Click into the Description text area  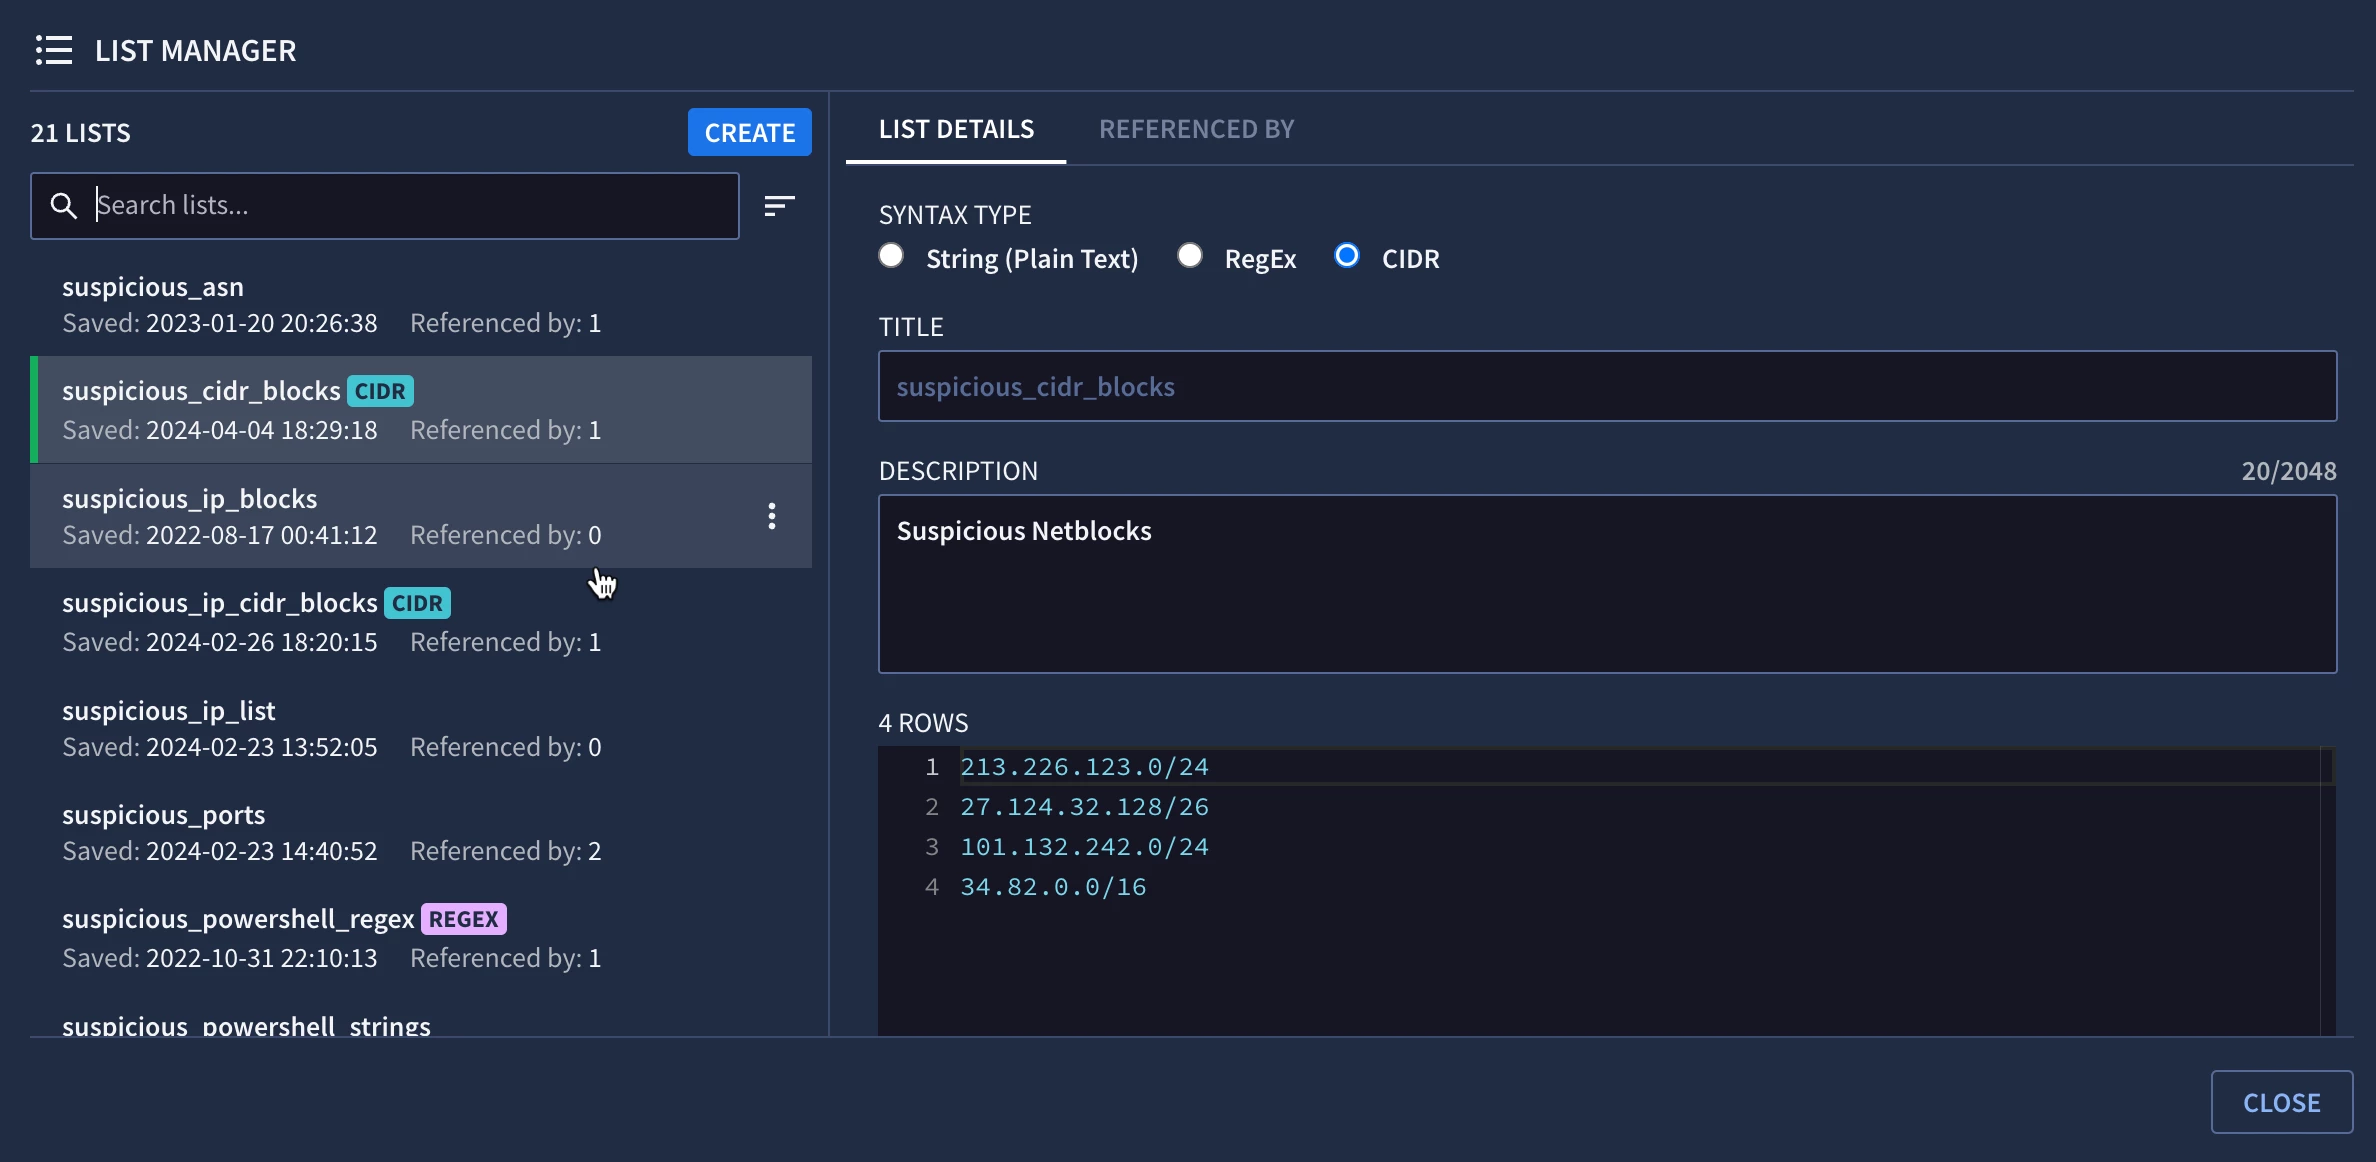tap(1607, 584)
